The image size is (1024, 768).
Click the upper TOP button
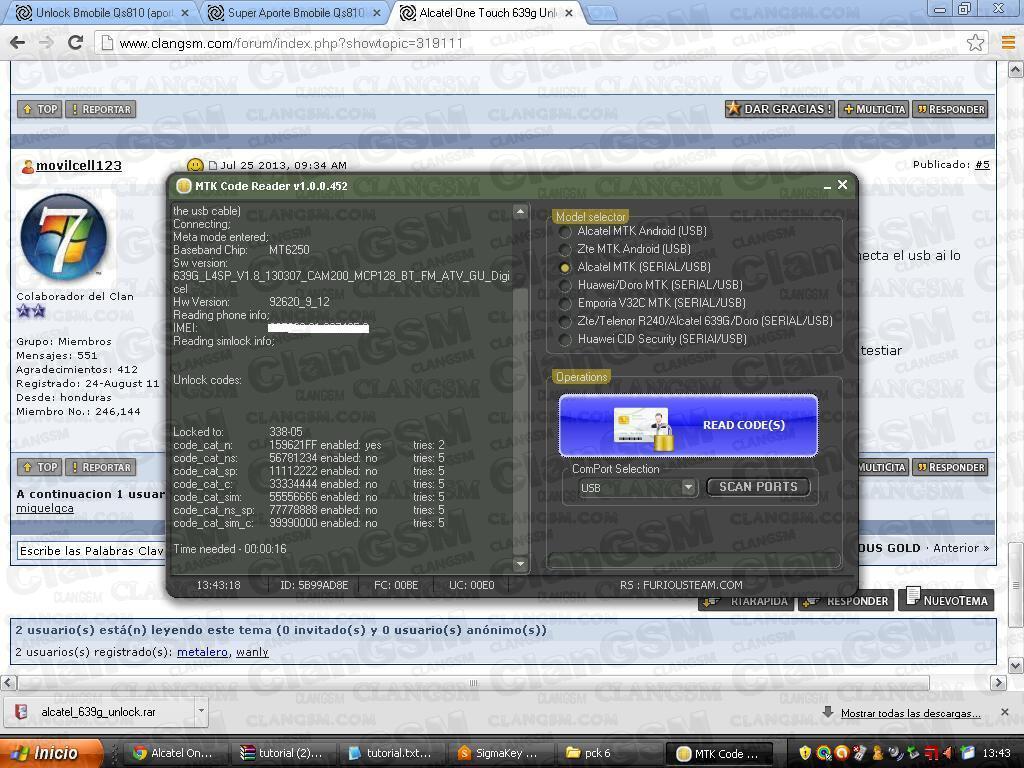[x=40, y=109]
